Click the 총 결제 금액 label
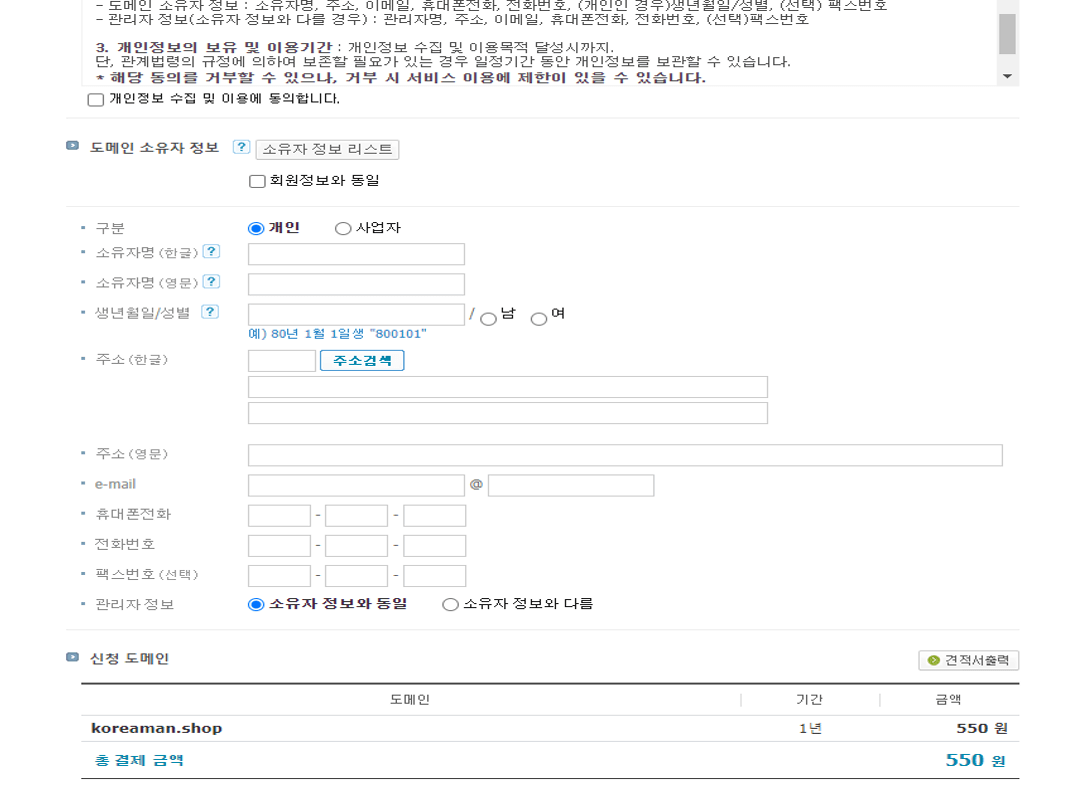Screen dimensions: 1084x810 tap(139, 760)
